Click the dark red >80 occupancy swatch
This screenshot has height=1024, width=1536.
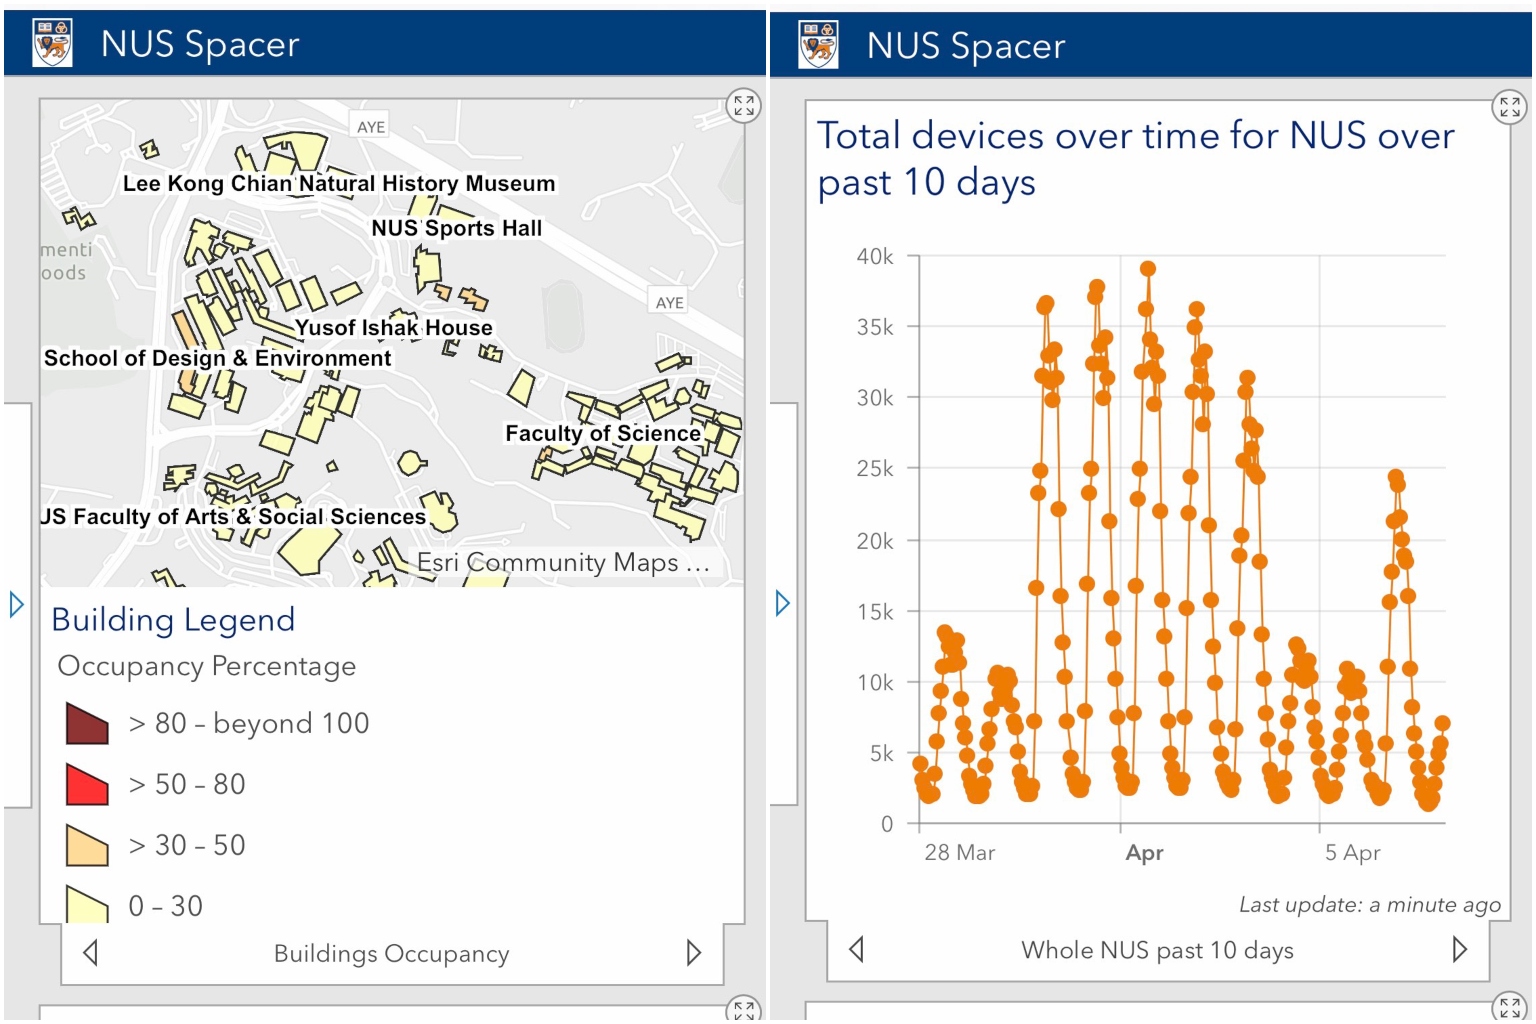coord(87,723)
